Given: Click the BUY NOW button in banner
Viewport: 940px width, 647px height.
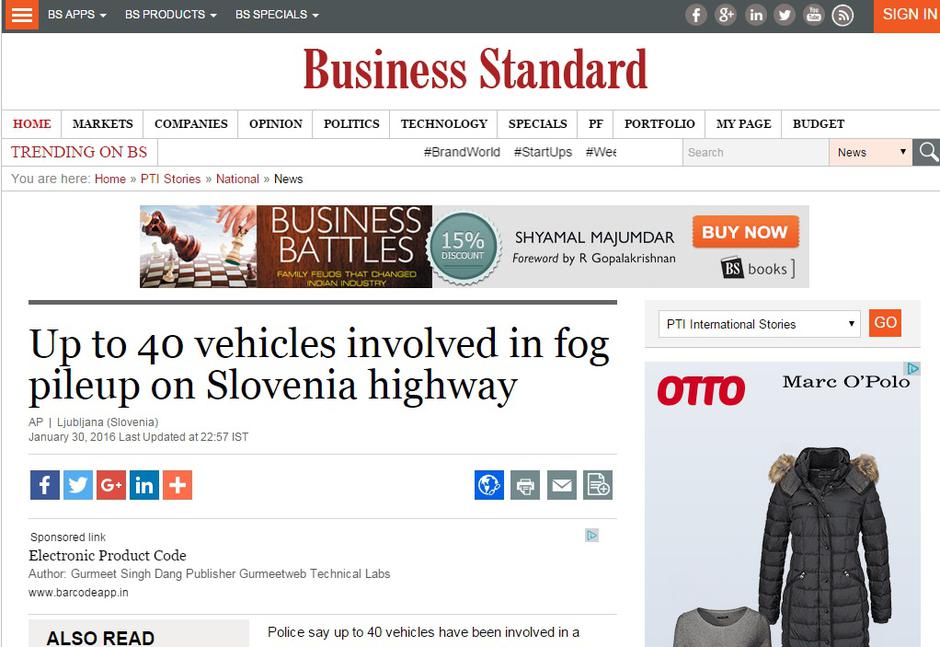Looking at the screenshot, I should pyautogui.click(x=745, y=232).
